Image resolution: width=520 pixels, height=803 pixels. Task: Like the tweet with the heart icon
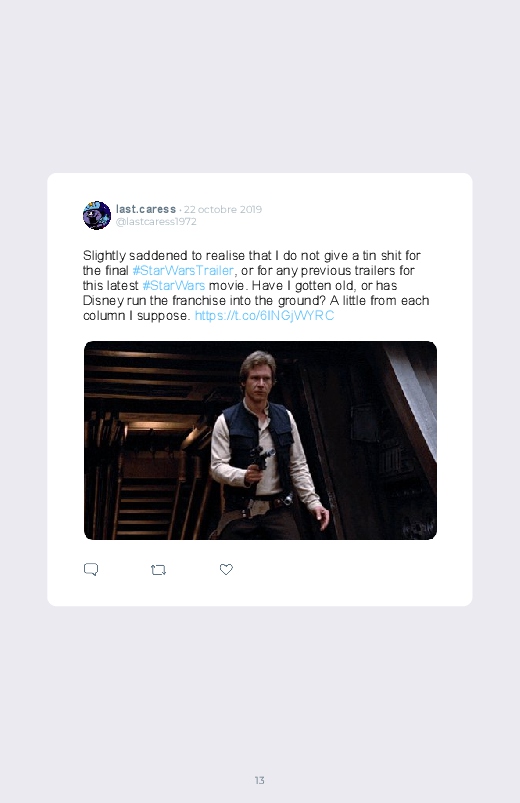pos(226,569)
